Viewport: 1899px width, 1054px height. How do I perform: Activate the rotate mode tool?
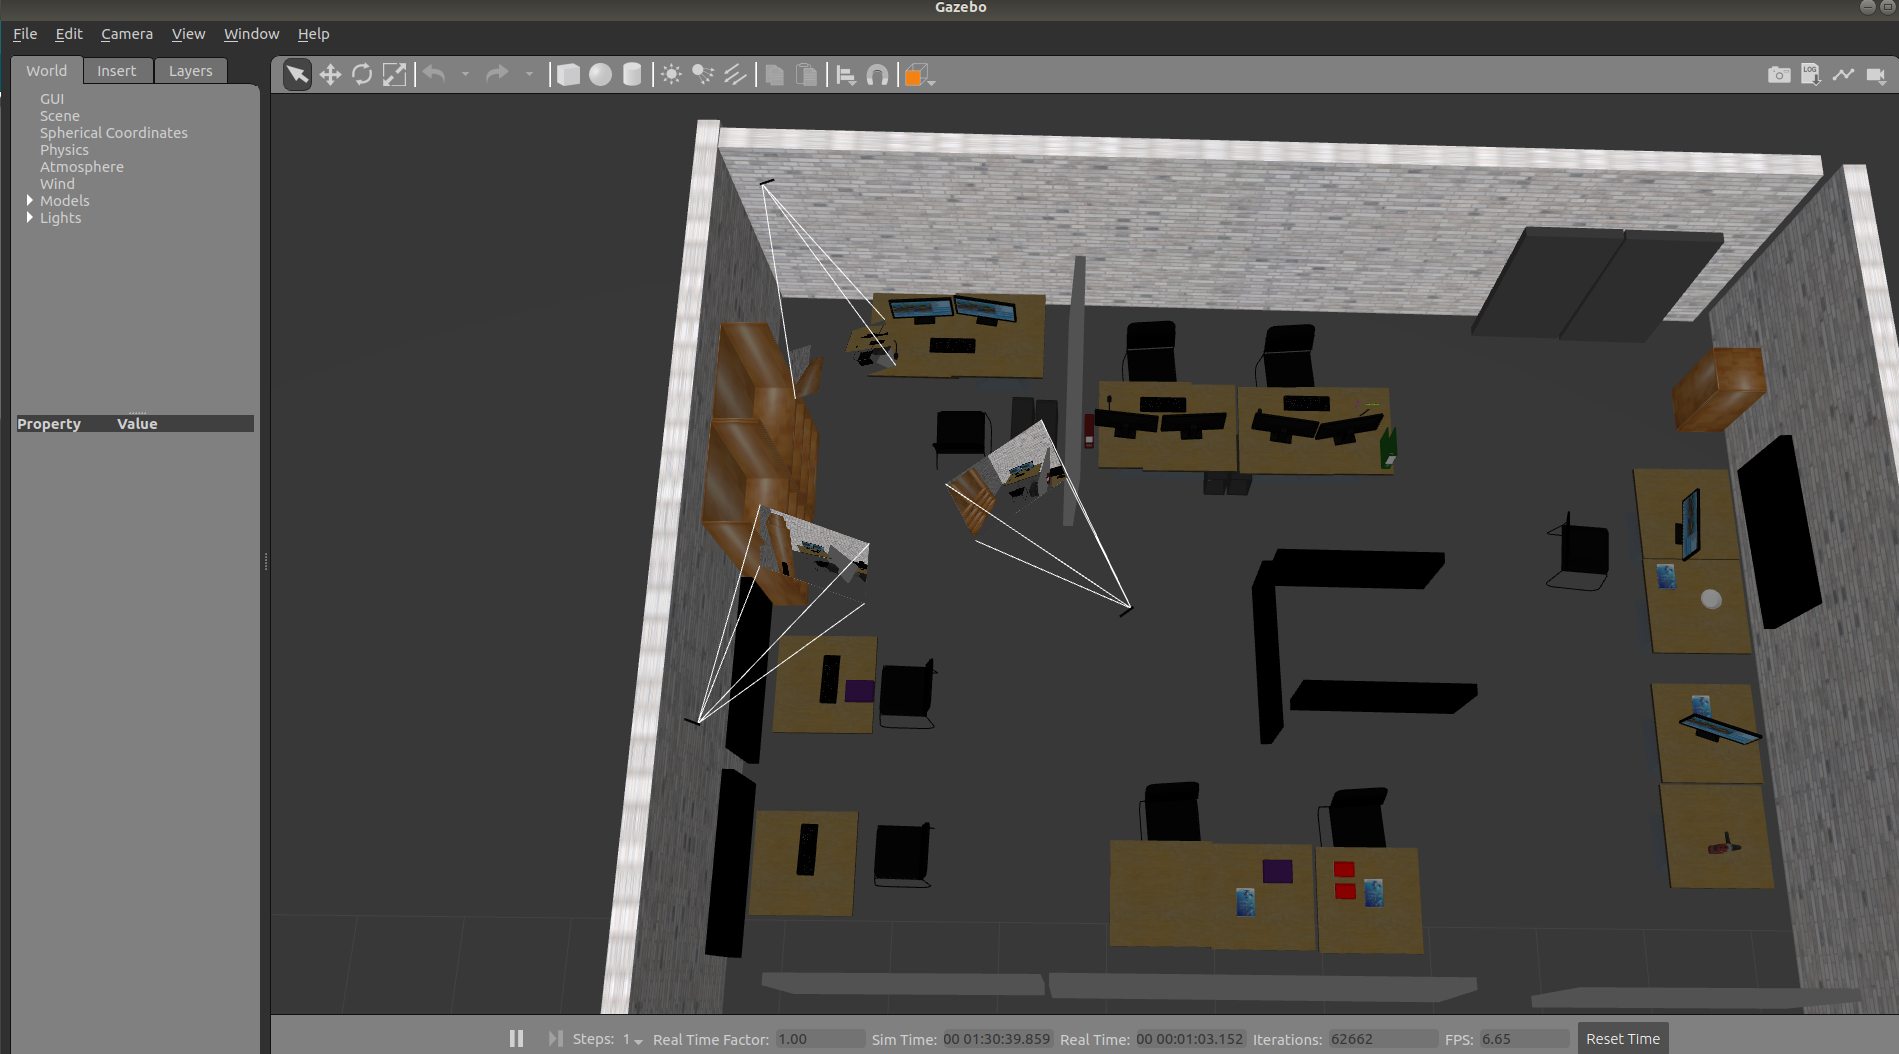362,74
